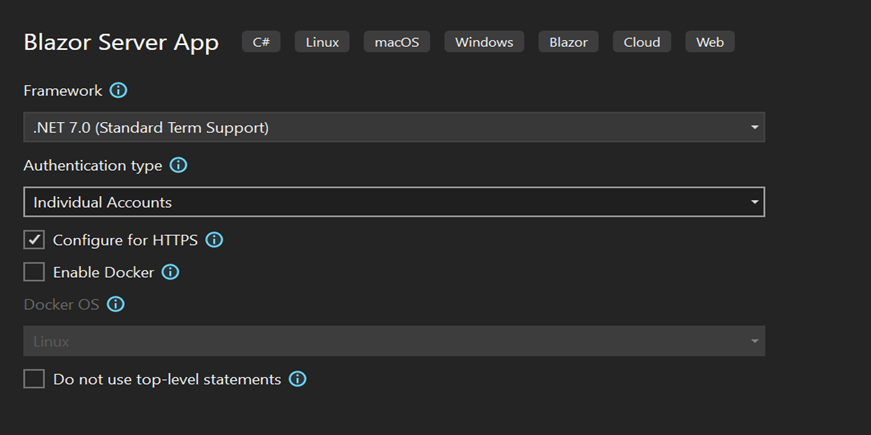Viewport: 871px width, 435px height.
Task: Click the Cloud tag
Action: [x=642, y=42]
